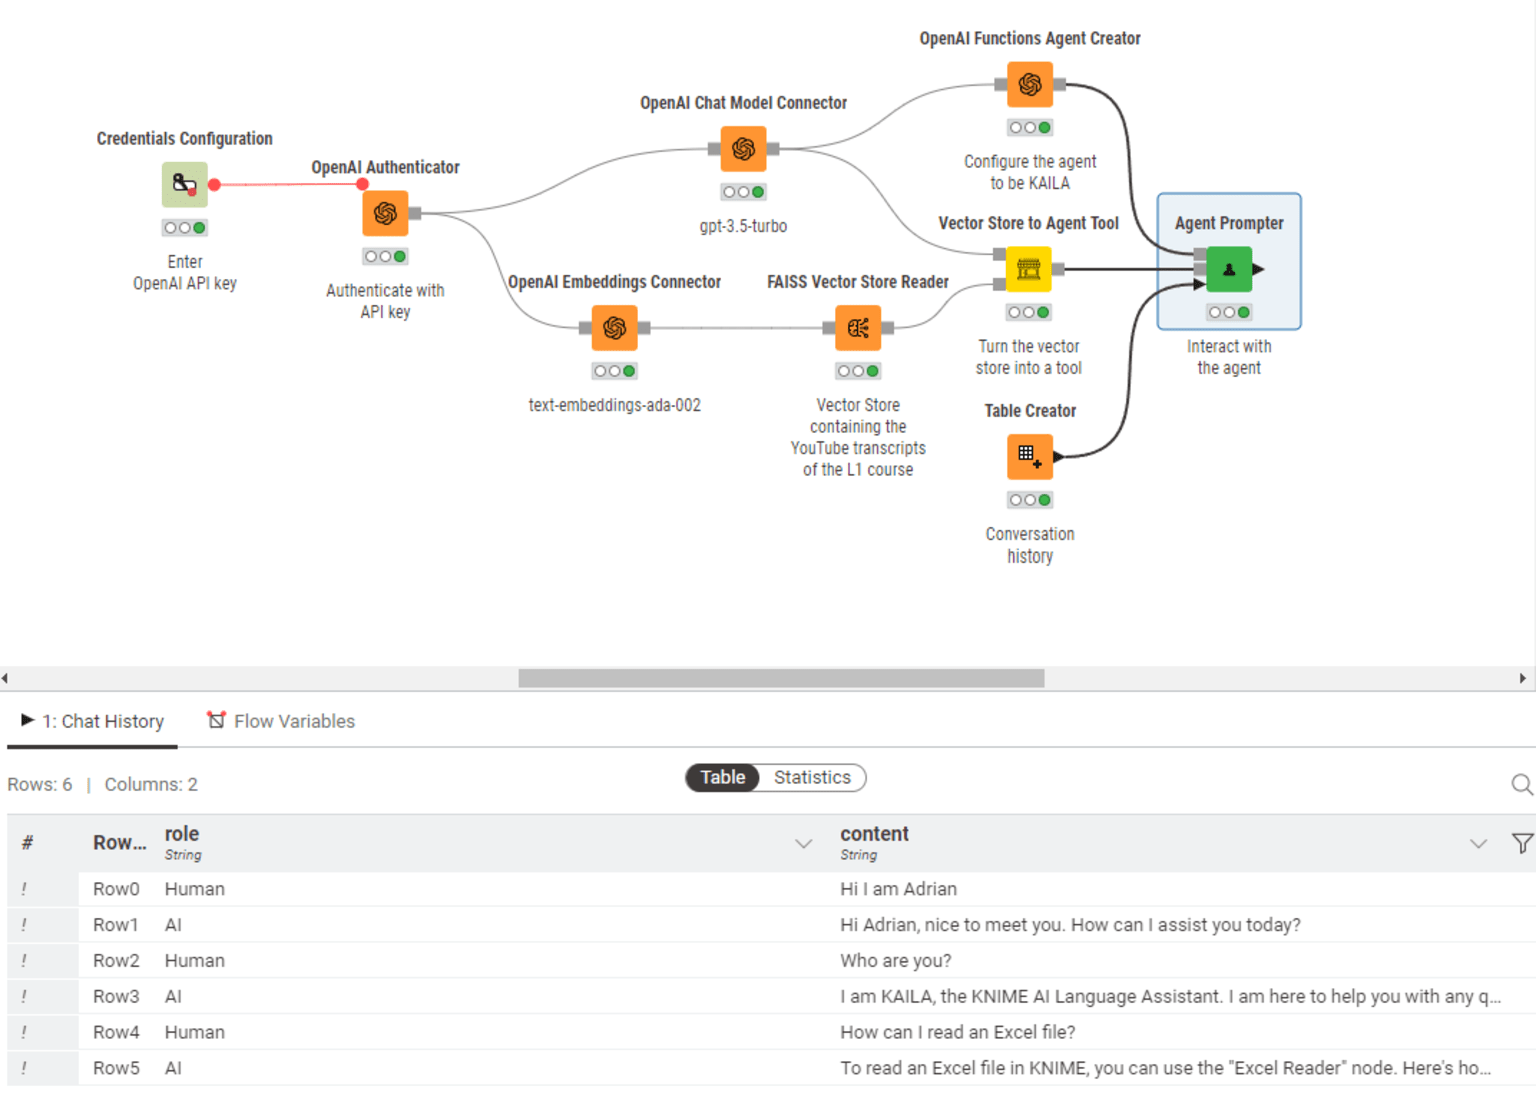Select the Row1 row ID cell
1536x1103 pixels.
(x=116, y=925)
